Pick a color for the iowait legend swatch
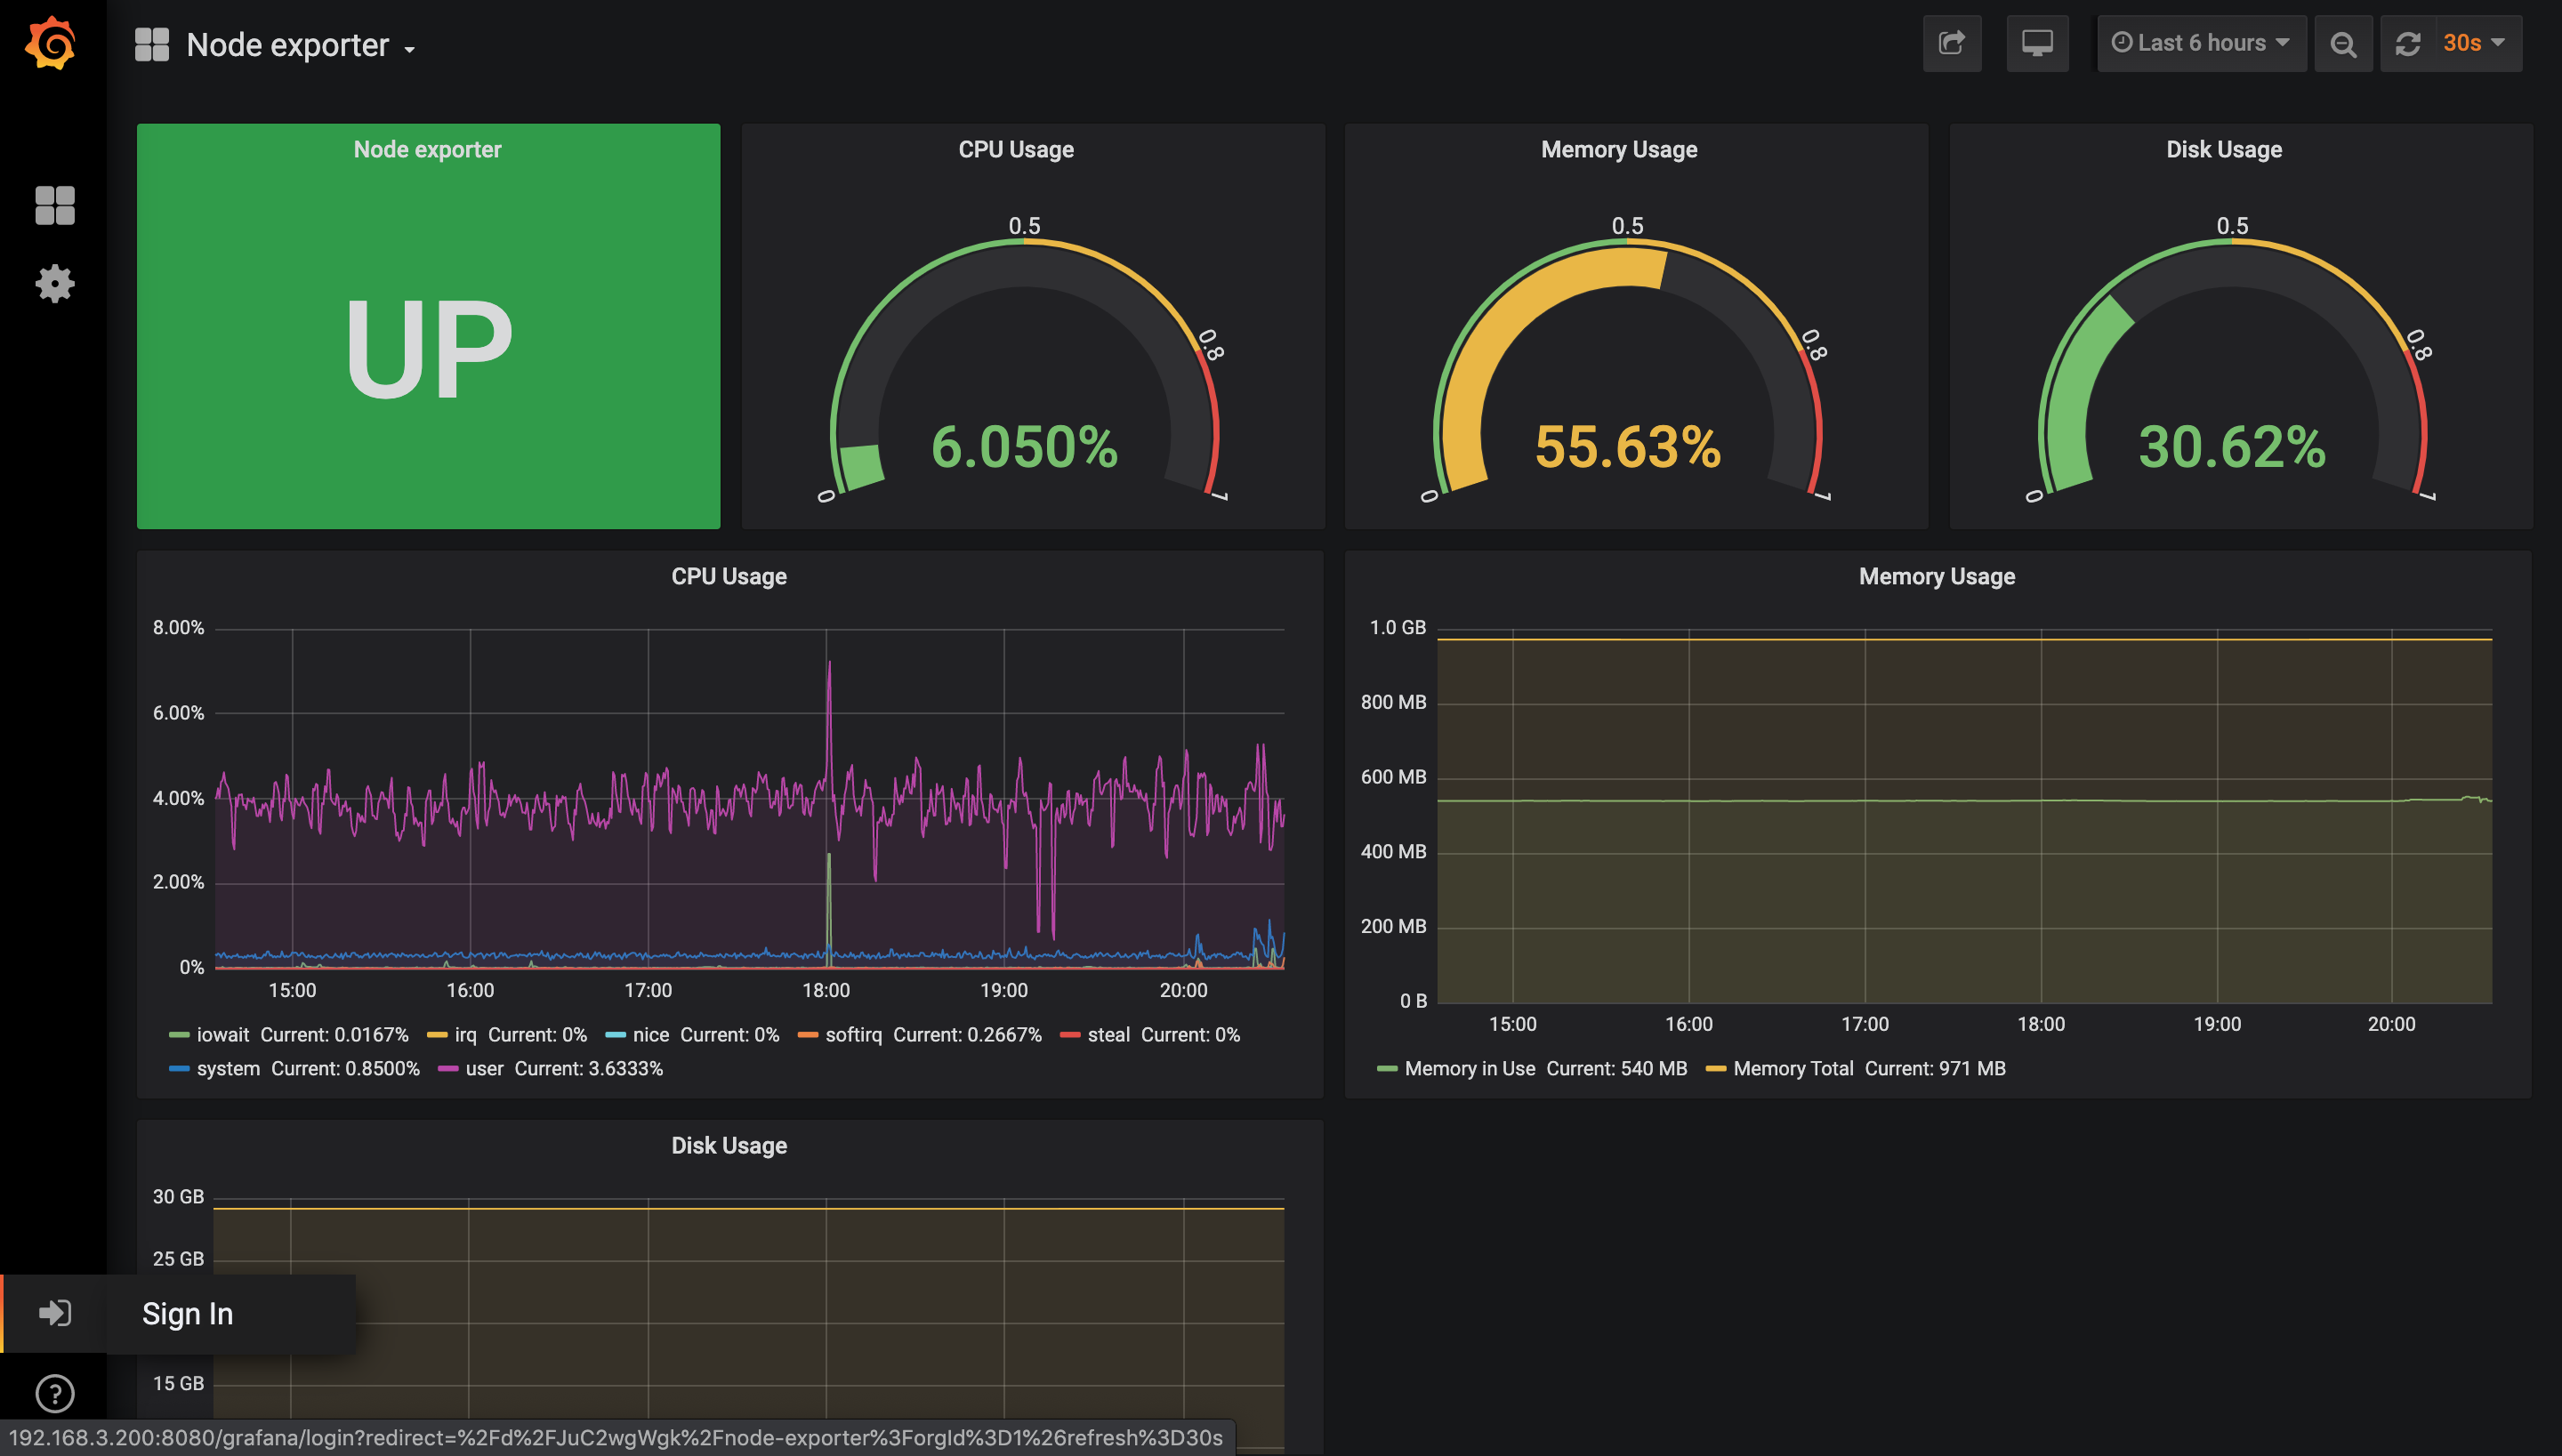The image size is (2562, 1456). [x=180, y=1035]
